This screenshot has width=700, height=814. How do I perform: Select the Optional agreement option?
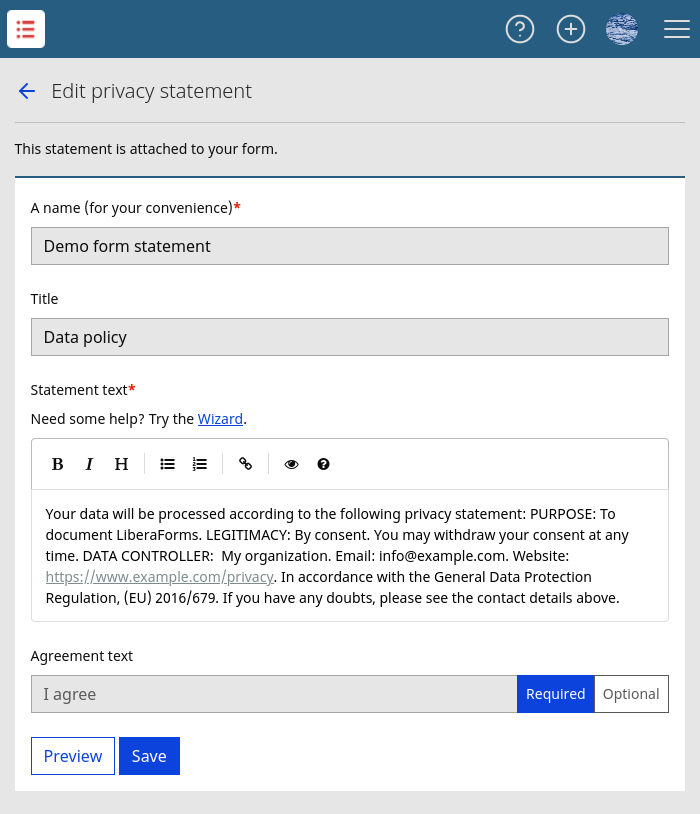pyautogui.click(x=631, y=694)
